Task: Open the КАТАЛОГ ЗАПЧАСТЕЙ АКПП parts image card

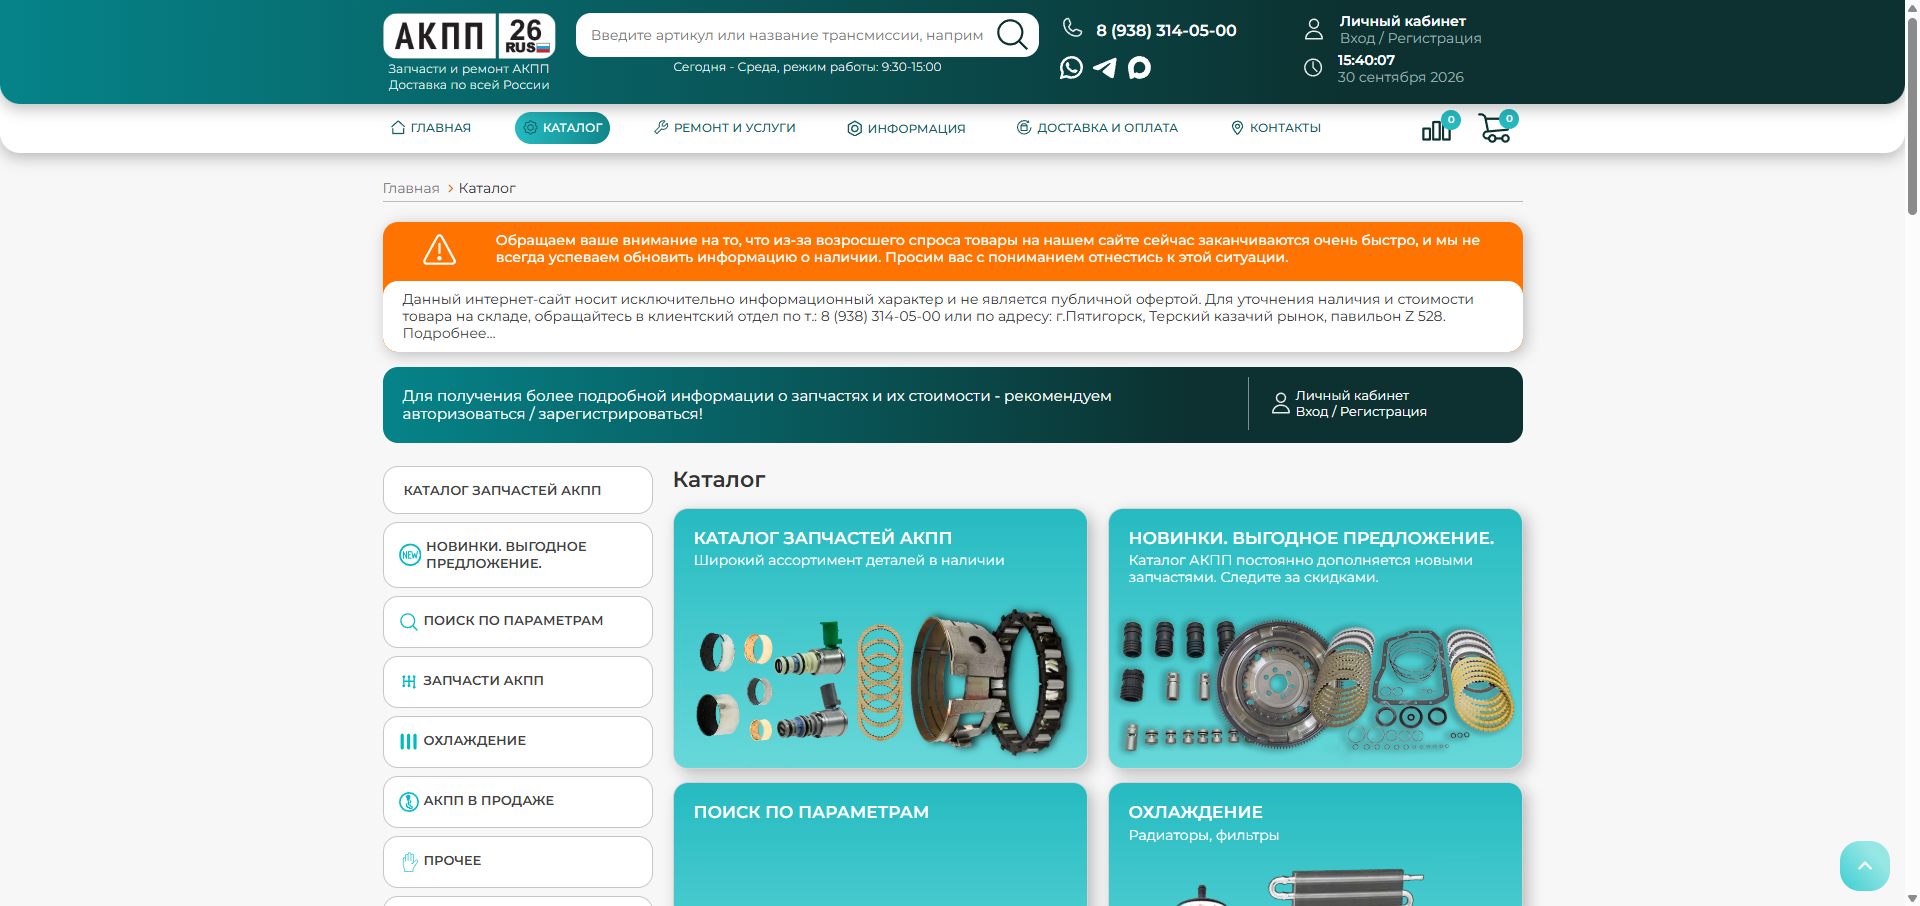Action: 880,638
